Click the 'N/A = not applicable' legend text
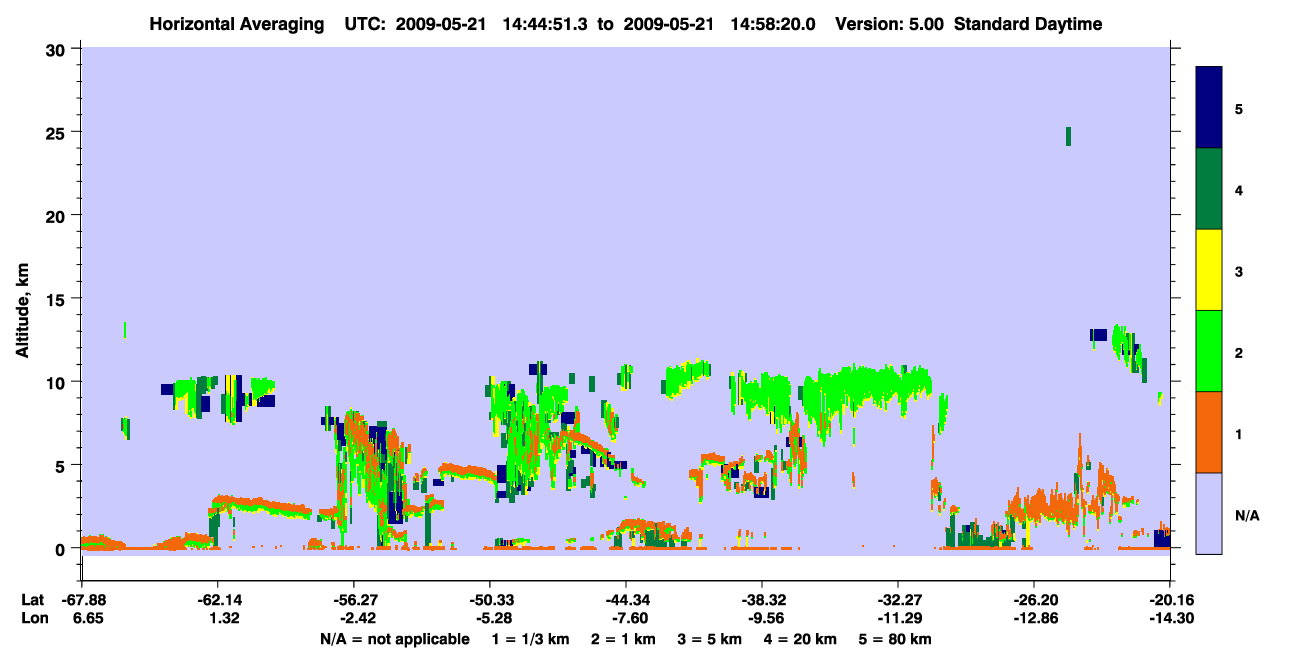Image resolution: width=1300 pixels, height=667 pixels. pyautogui.click(x=394, y=639)
